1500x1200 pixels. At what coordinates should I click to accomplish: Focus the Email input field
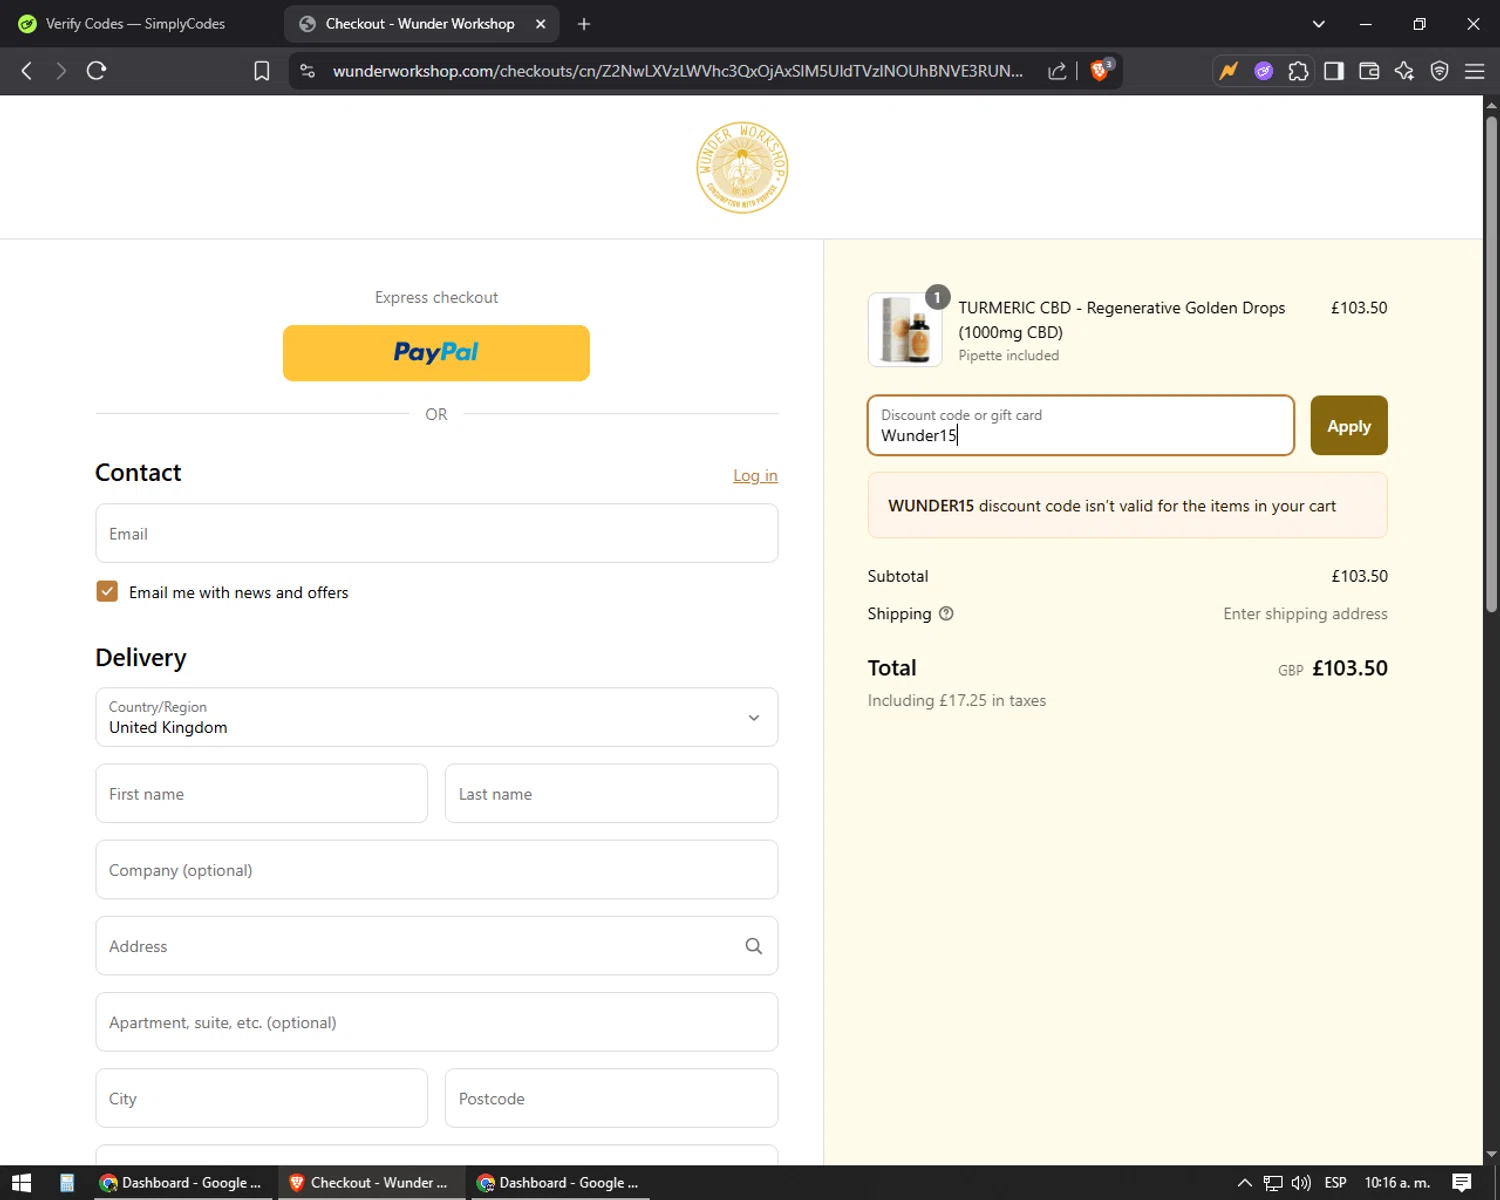[437, 533]
